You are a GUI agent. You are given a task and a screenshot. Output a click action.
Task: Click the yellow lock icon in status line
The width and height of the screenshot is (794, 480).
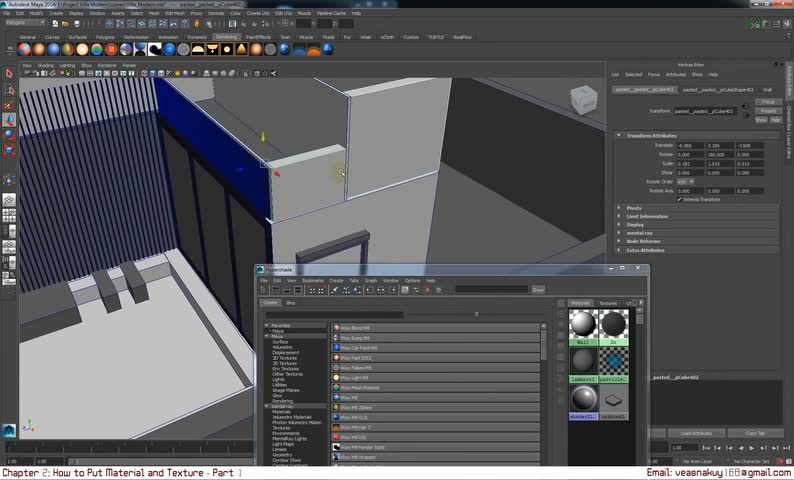197,24
